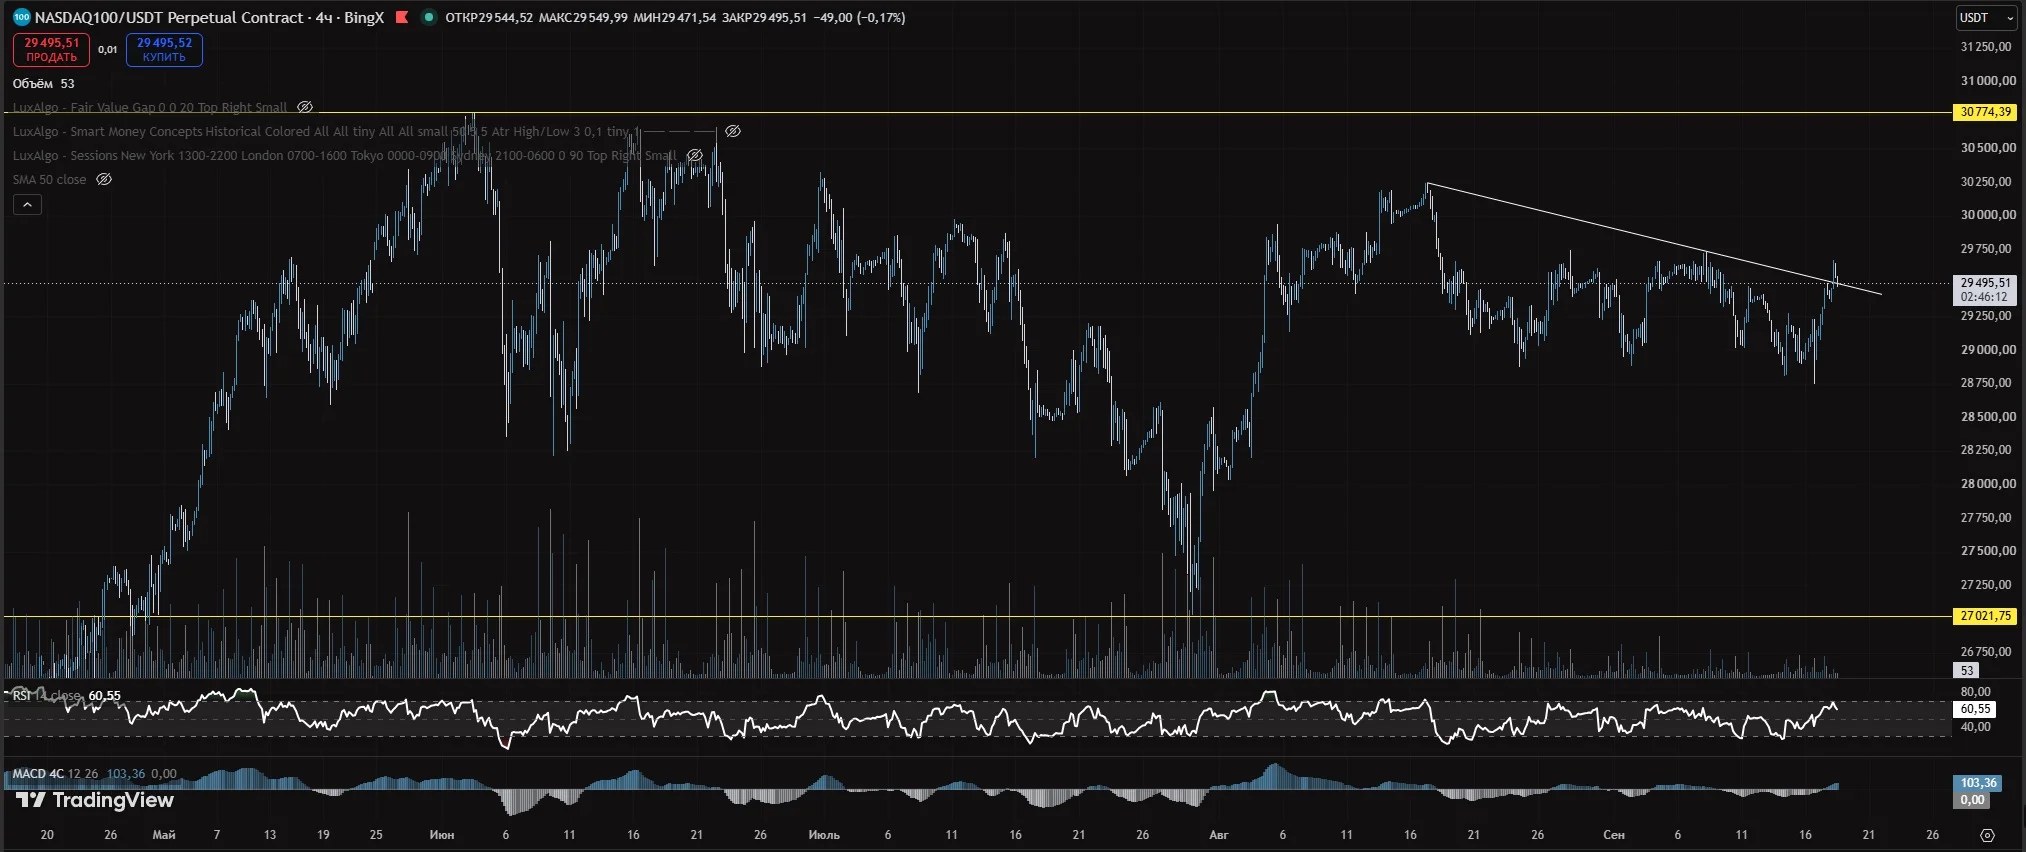Click the blue MACD value label 103,36
The width and height of the screenshot is (2026, 852).
coord(1978,783)
